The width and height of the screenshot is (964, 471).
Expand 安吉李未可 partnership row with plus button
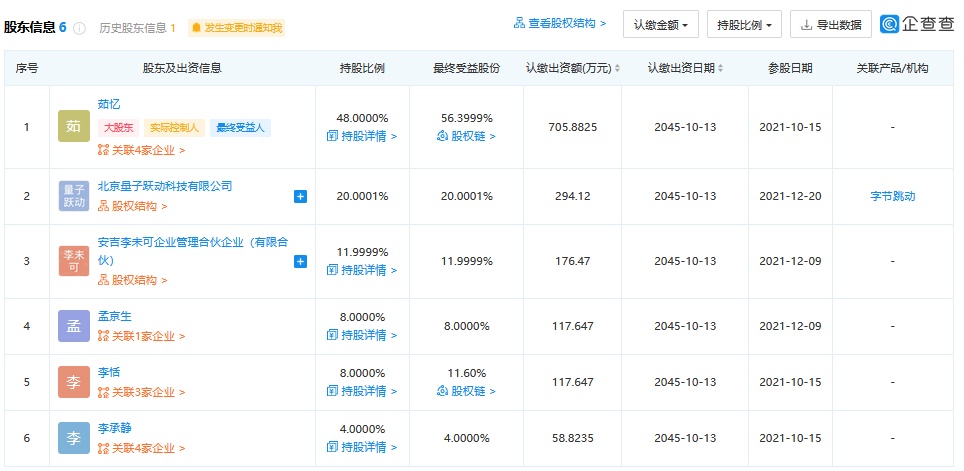(x=300, y=261)
